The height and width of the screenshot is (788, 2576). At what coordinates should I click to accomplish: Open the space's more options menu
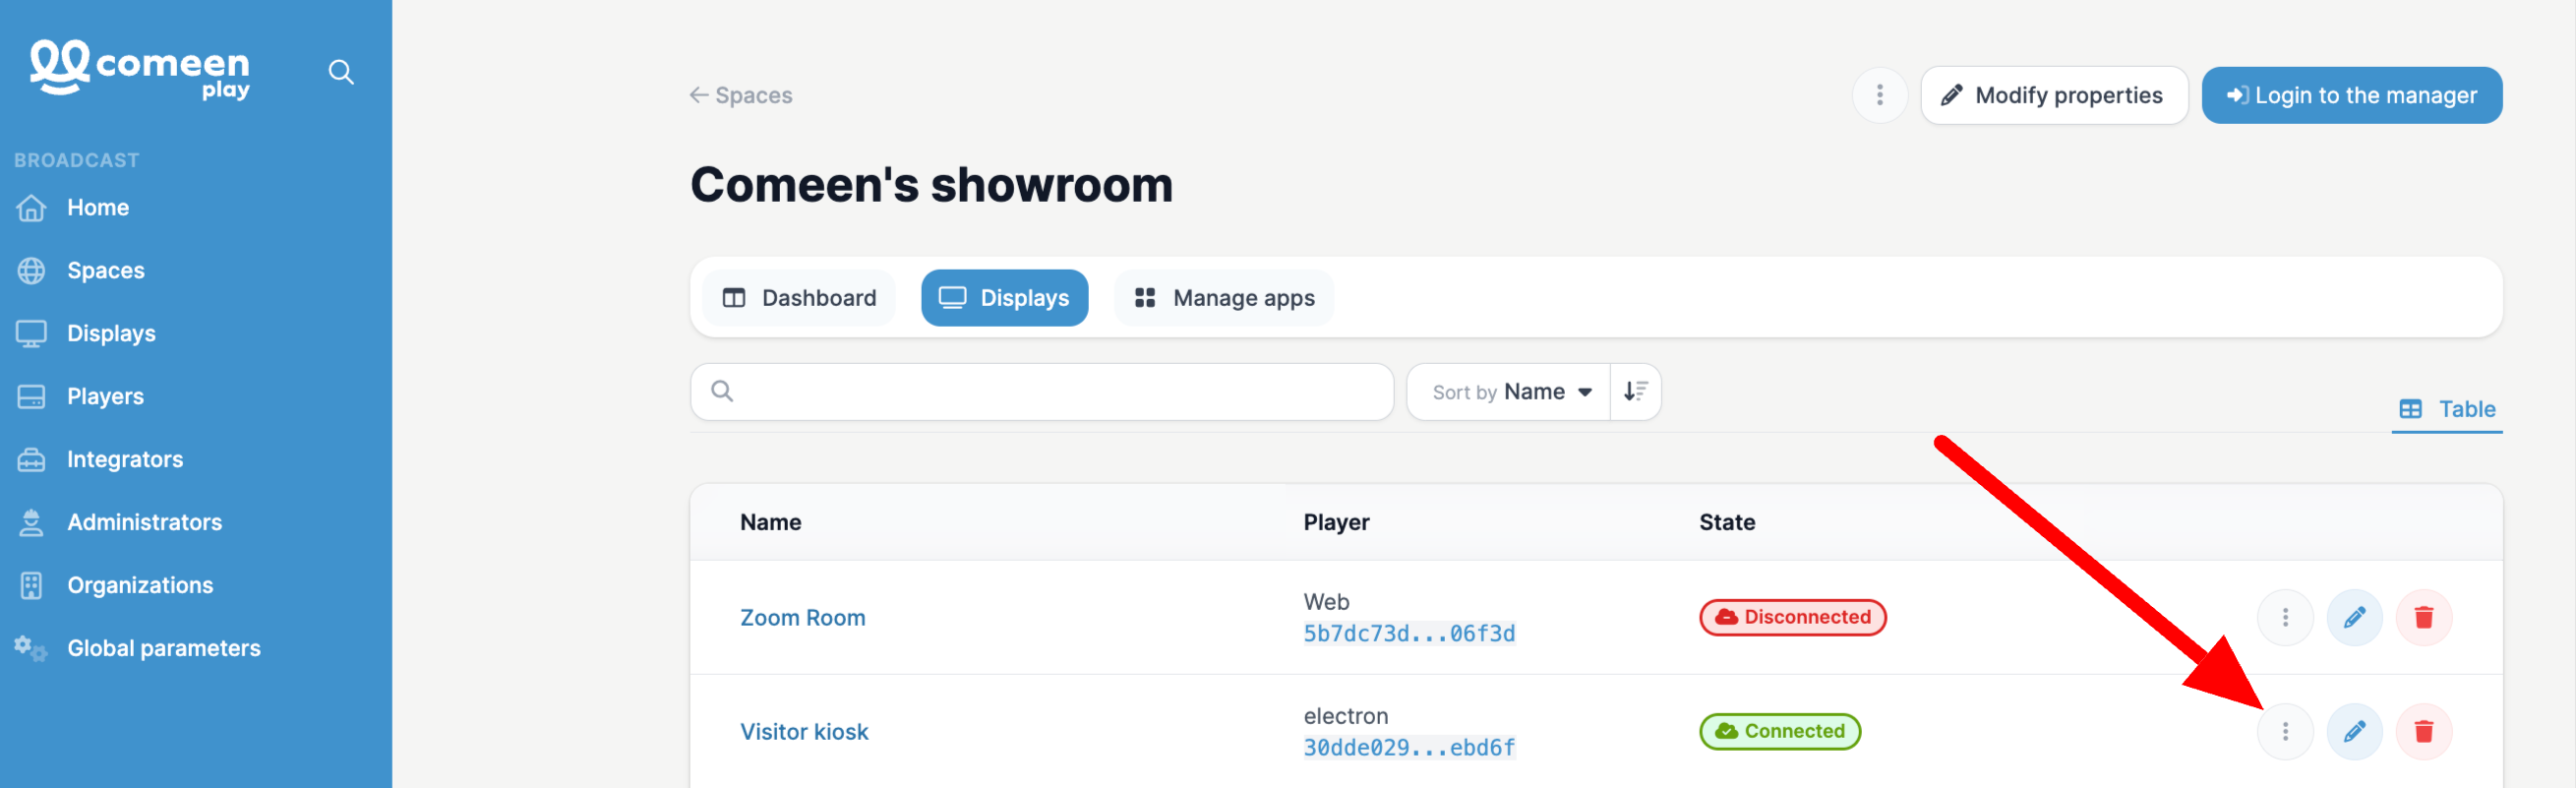click(x=1880, y=95)
